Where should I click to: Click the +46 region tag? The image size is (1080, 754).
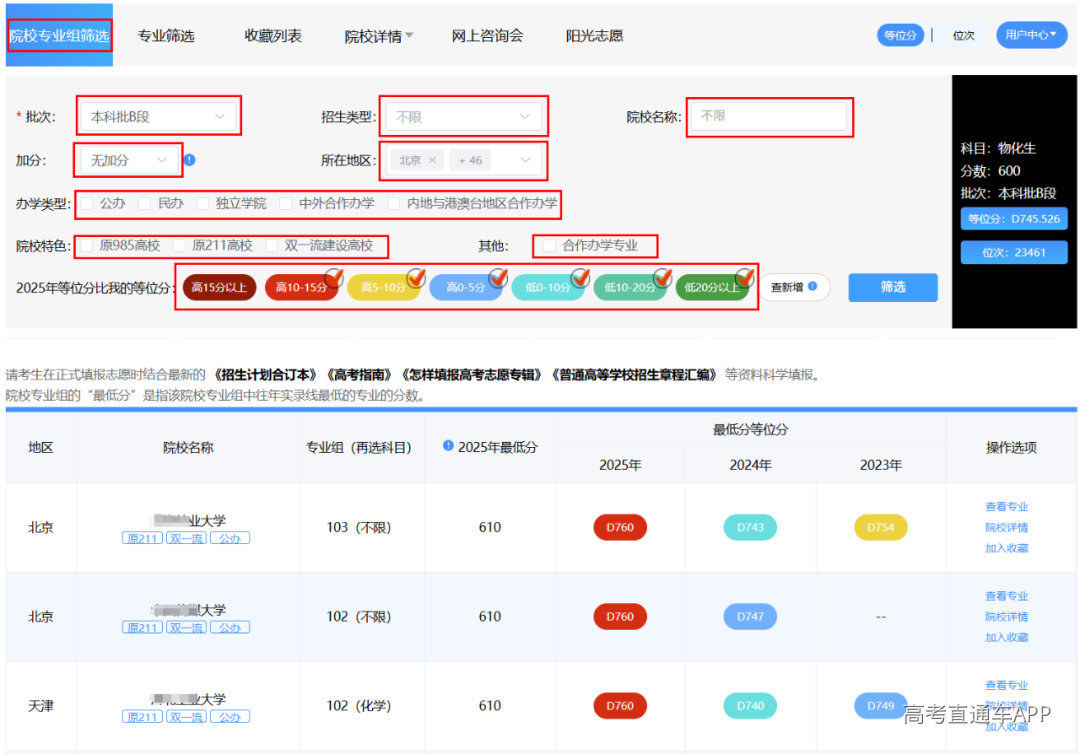470,160
